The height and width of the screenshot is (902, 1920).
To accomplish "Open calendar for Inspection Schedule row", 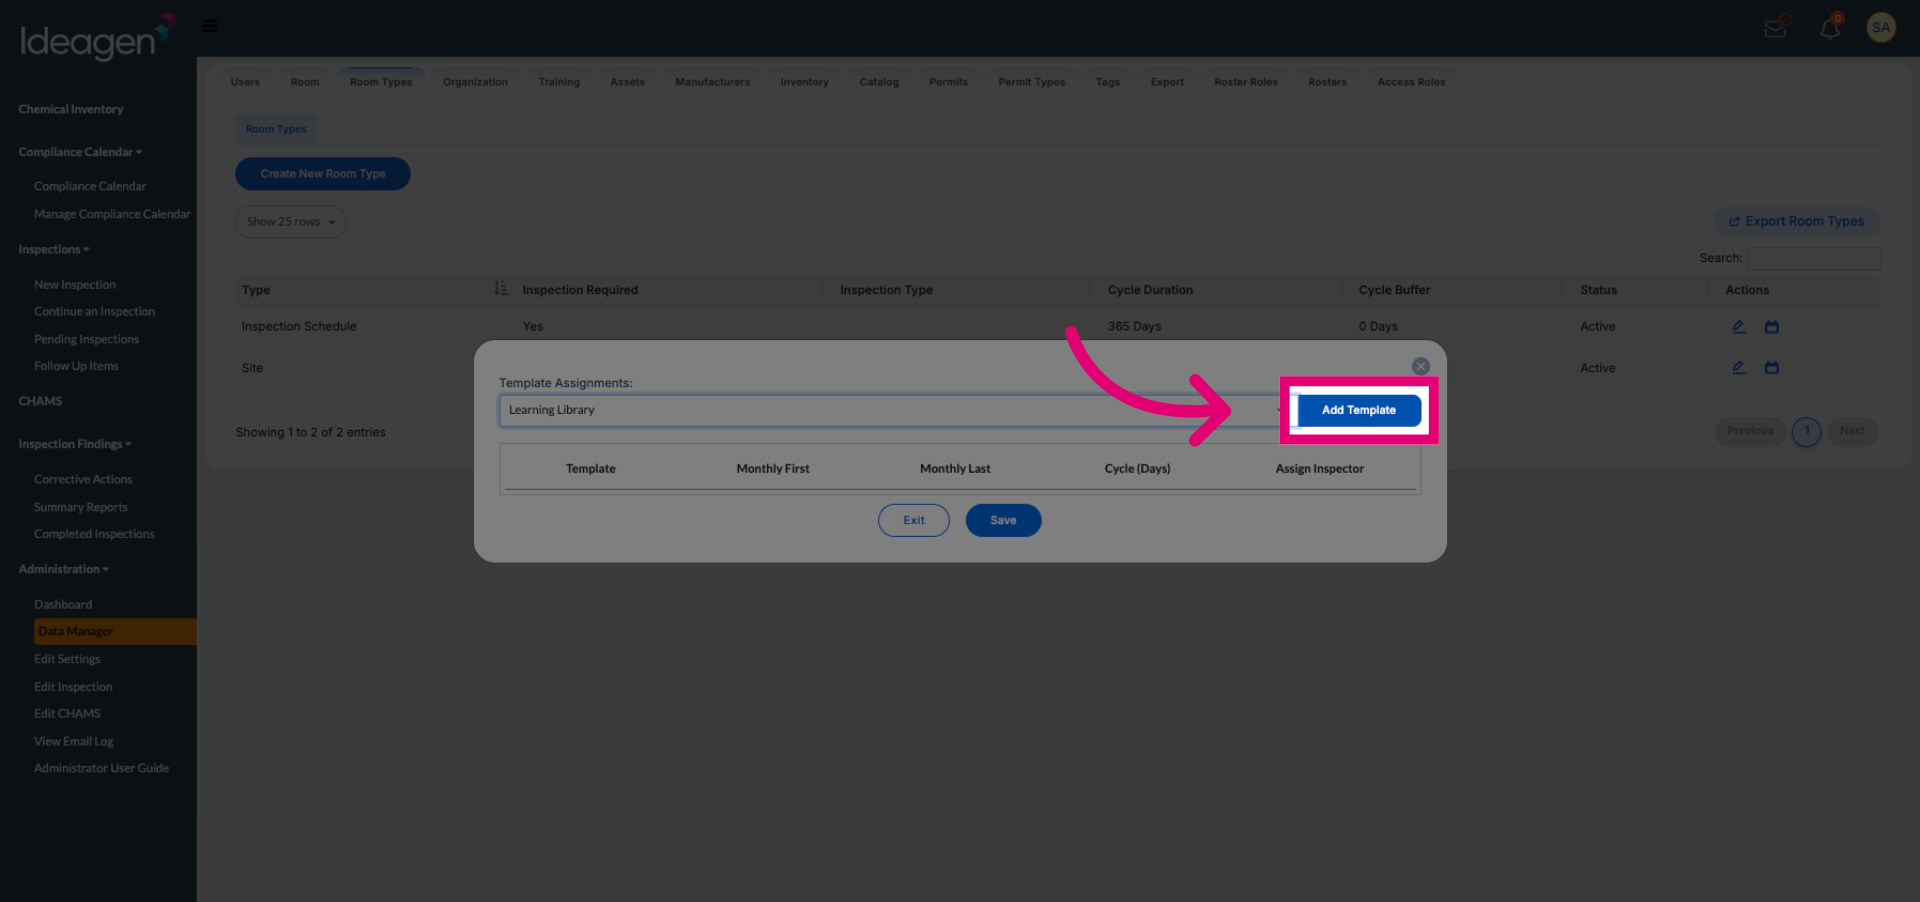I will point(1771,327).
